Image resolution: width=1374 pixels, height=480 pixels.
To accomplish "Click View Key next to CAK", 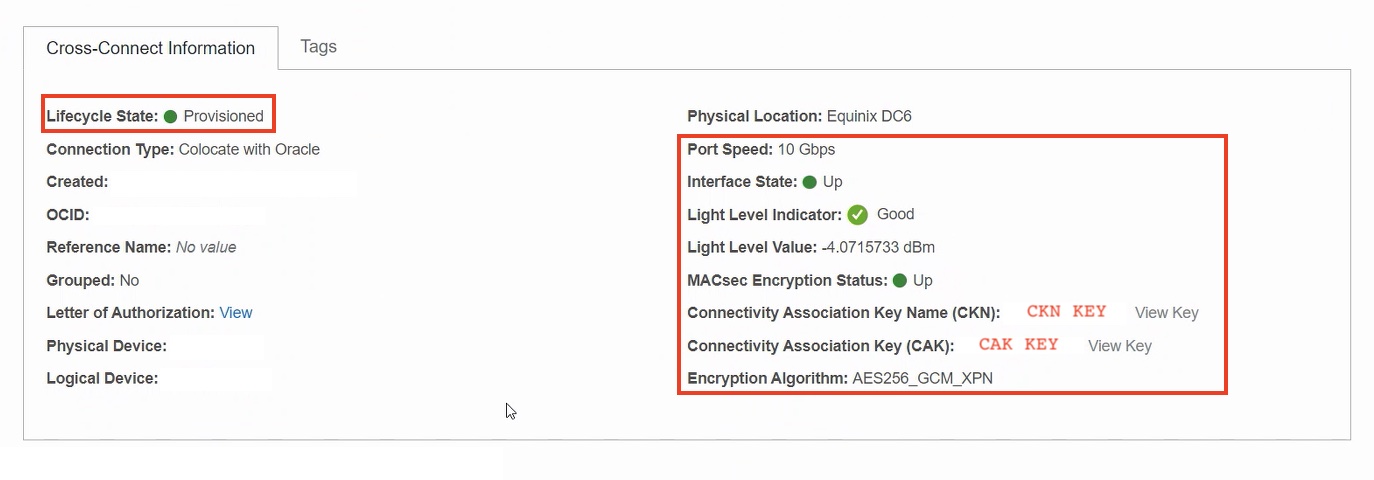I will tap(1119, 346).
